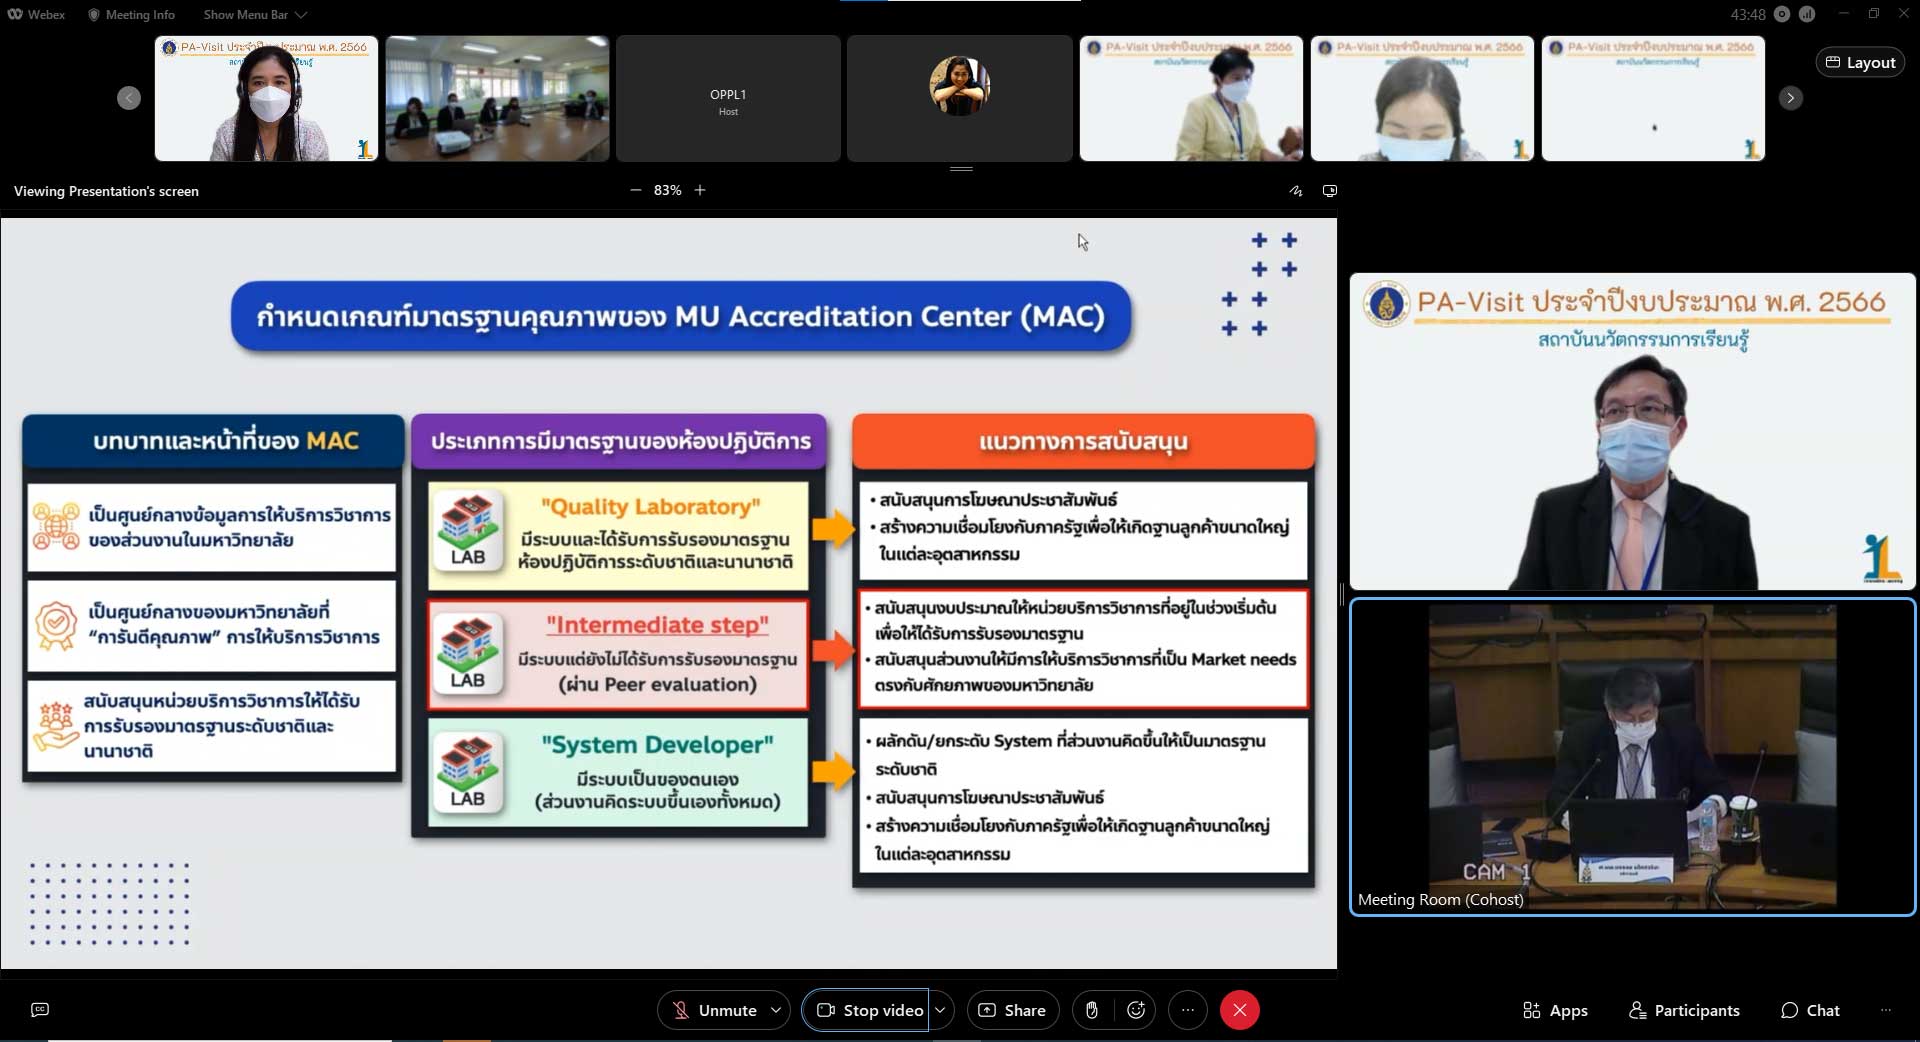Show previous participants with left arrow
This screenshot has width=1920, height=1042.
129,98
